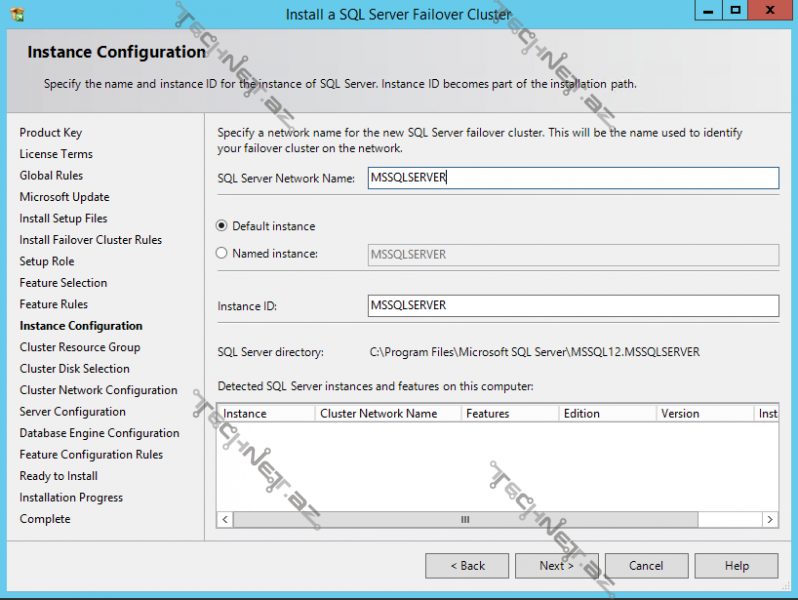Select the Default instance radio button
This screenshot has width=798, height=600.
222,226
